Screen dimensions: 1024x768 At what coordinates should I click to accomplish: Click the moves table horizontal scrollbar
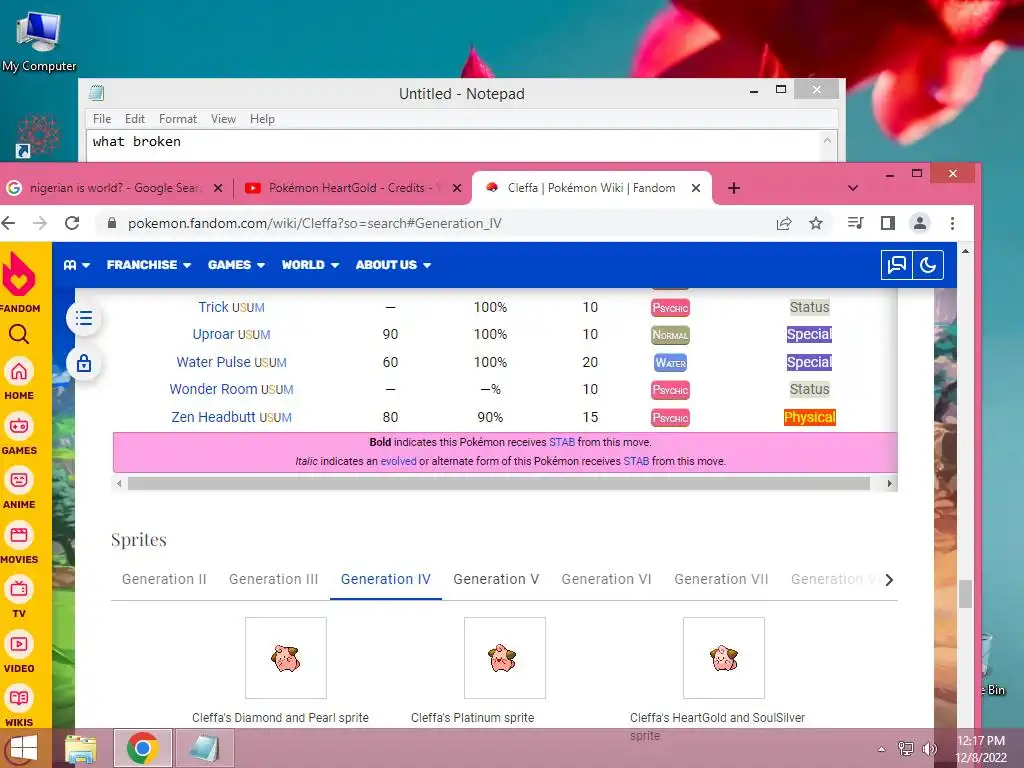[498, 483]
